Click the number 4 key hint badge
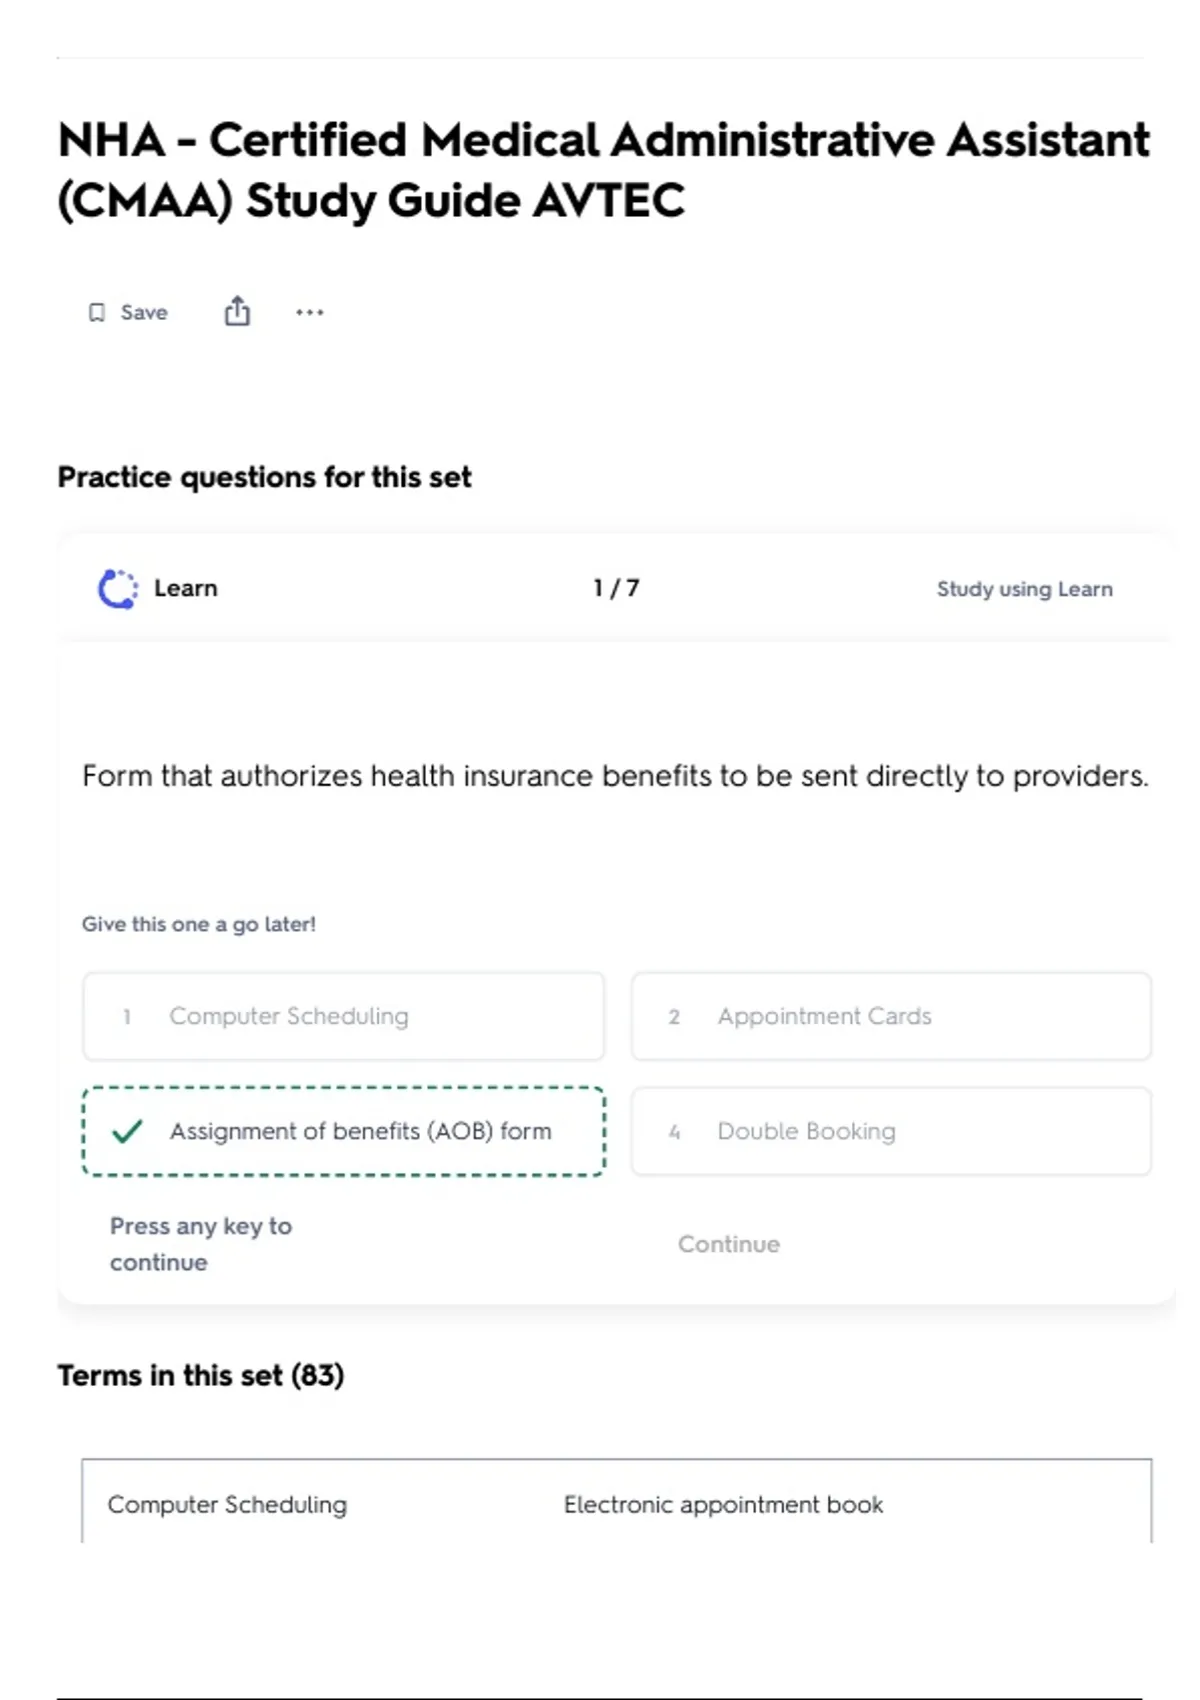 pyautogui.click(x=674, y=1132)
